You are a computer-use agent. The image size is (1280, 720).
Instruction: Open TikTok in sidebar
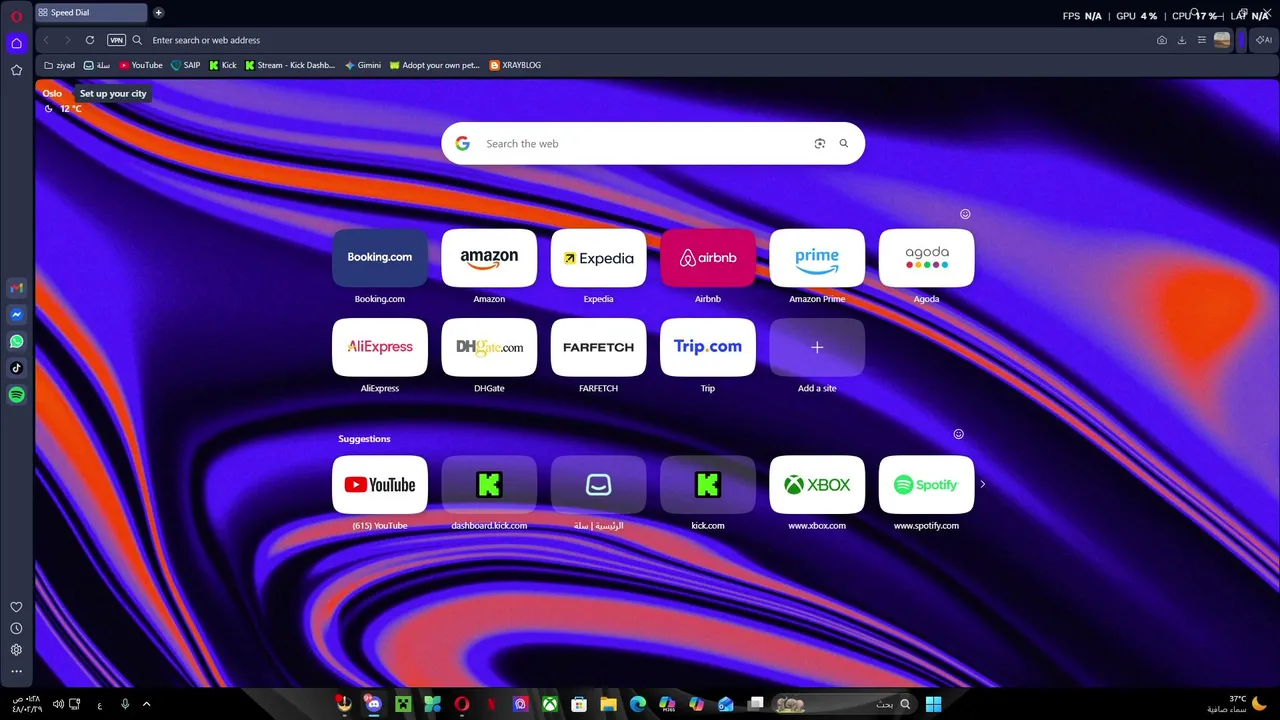(16, 368)
